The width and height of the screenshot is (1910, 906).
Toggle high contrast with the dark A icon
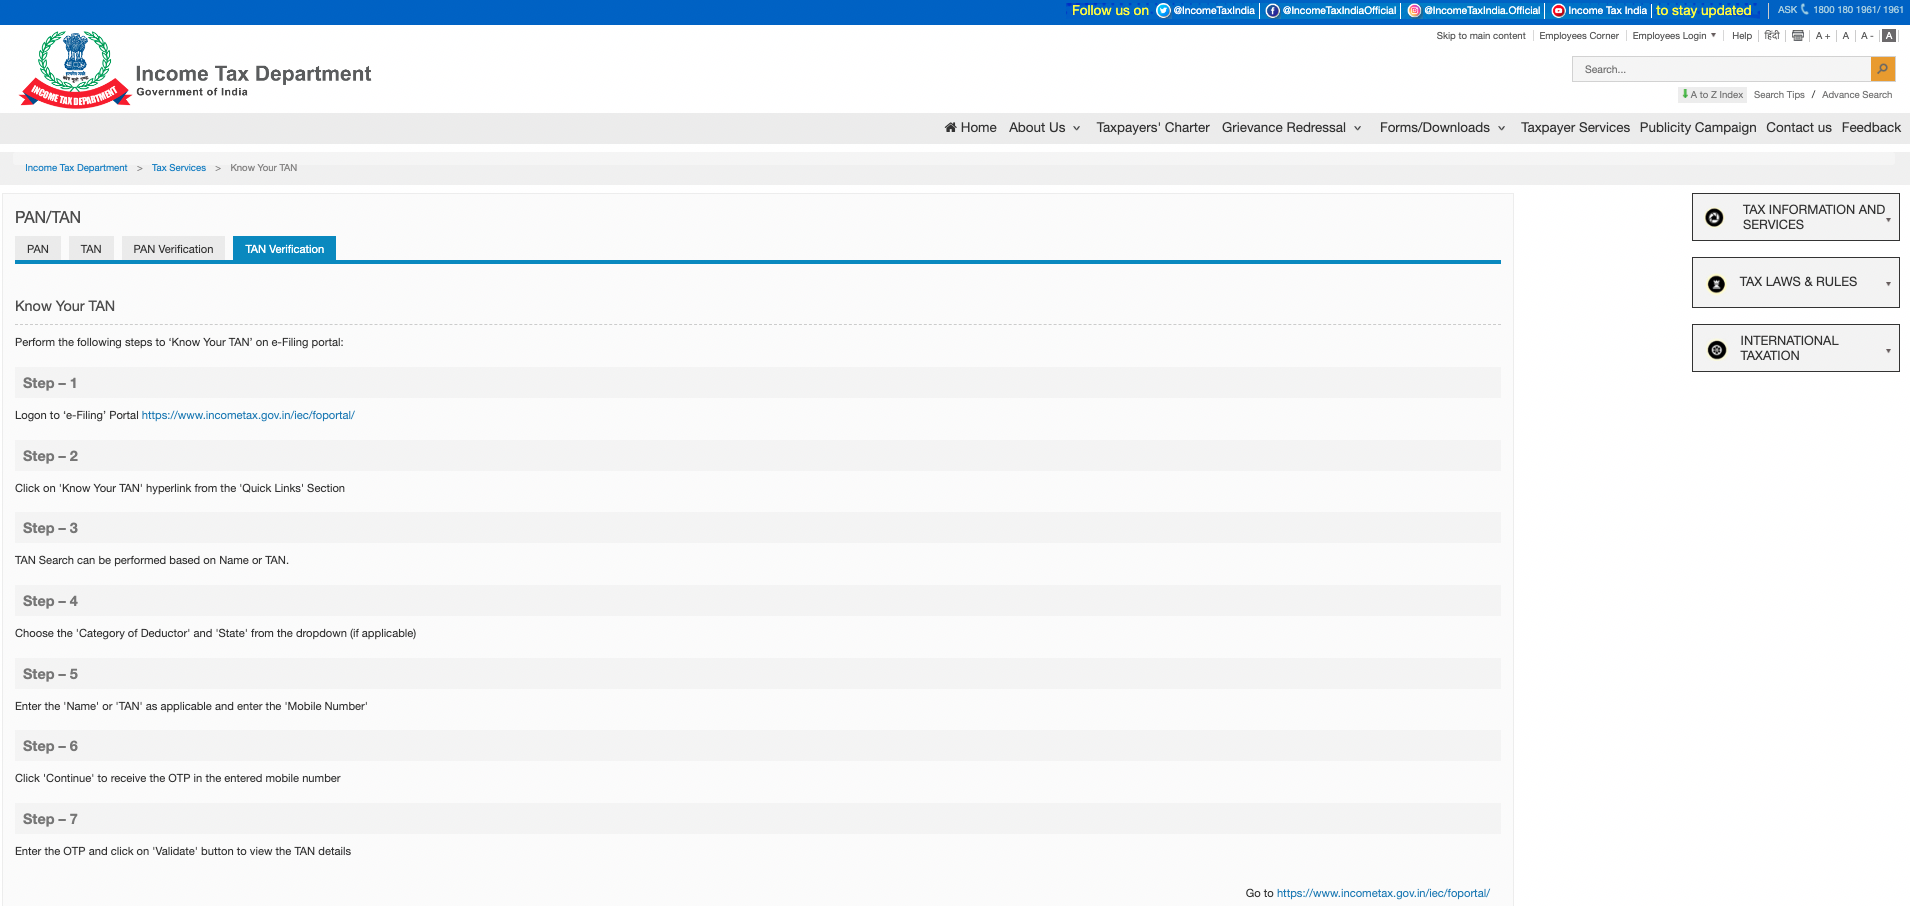(x=1889, y=36)
